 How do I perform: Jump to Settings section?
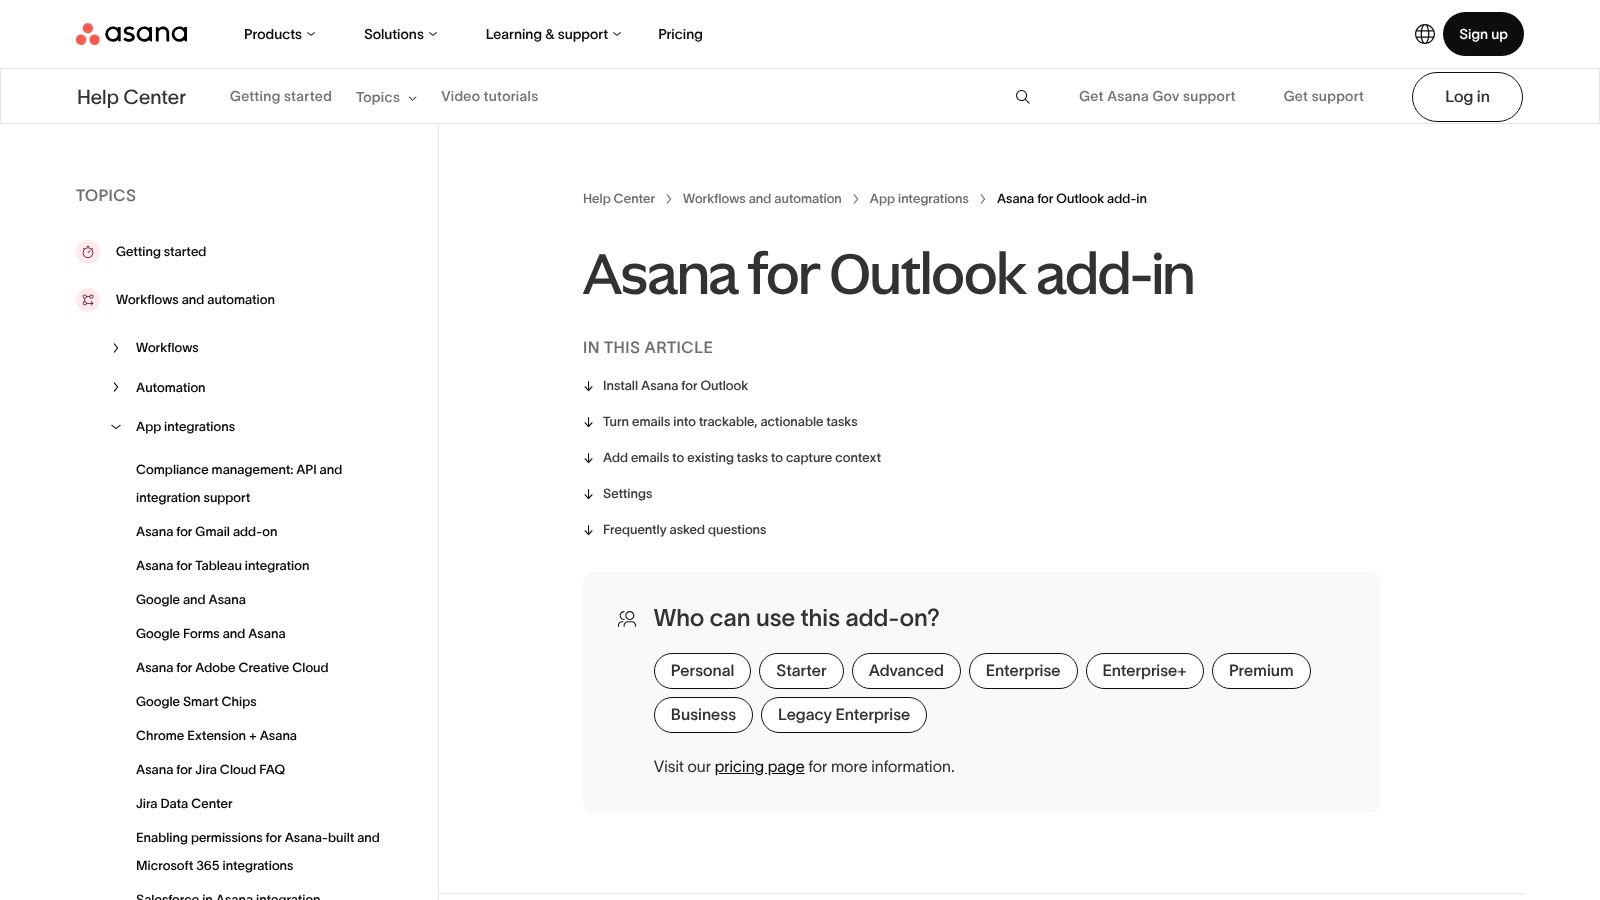(627, 494)
